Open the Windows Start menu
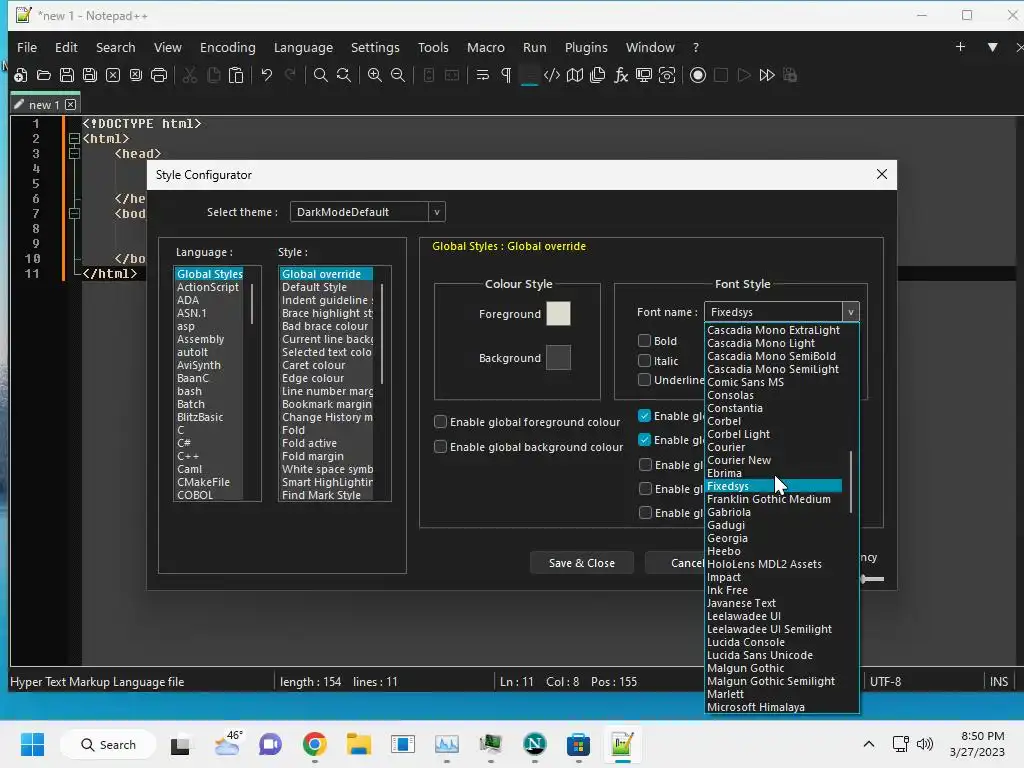 [x=32, y=744]
